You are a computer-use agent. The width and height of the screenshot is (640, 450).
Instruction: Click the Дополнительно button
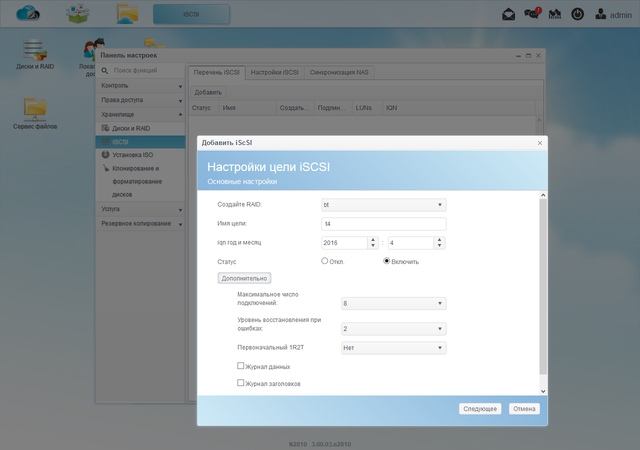(244, 278)
